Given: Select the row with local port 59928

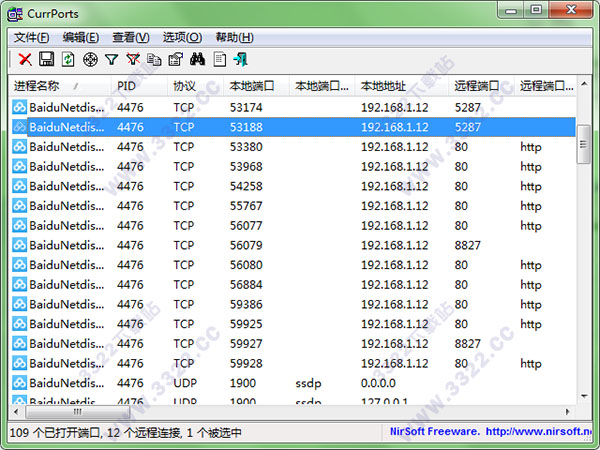Looking at the screenshot, I should coord(293,364).
